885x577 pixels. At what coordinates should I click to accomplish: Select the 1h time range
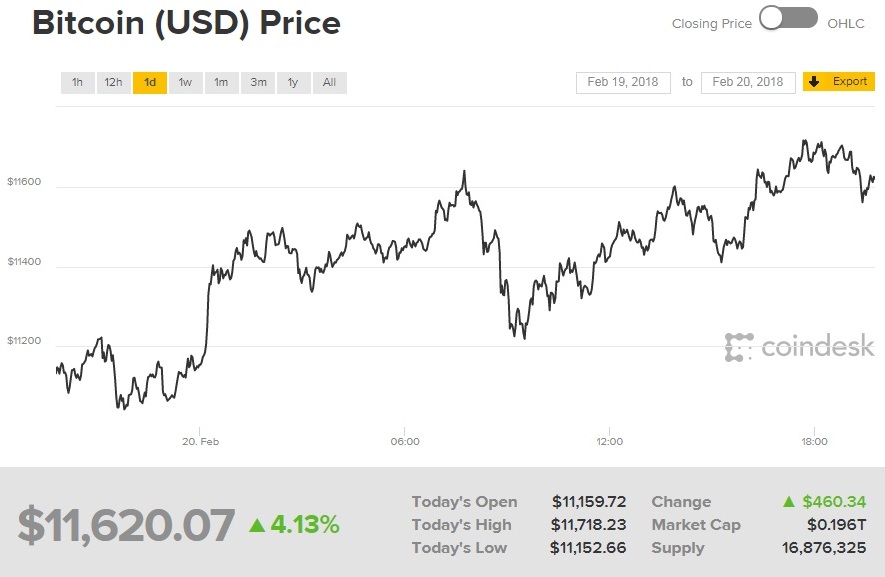click(77, 82)
